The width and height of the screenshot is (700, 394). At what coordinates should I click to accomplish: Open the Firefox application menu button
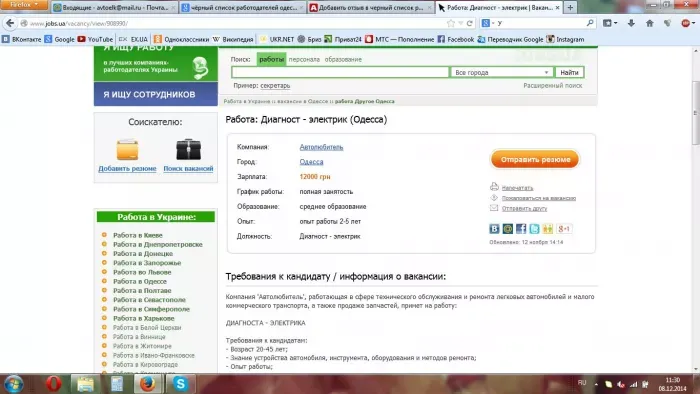24,5
